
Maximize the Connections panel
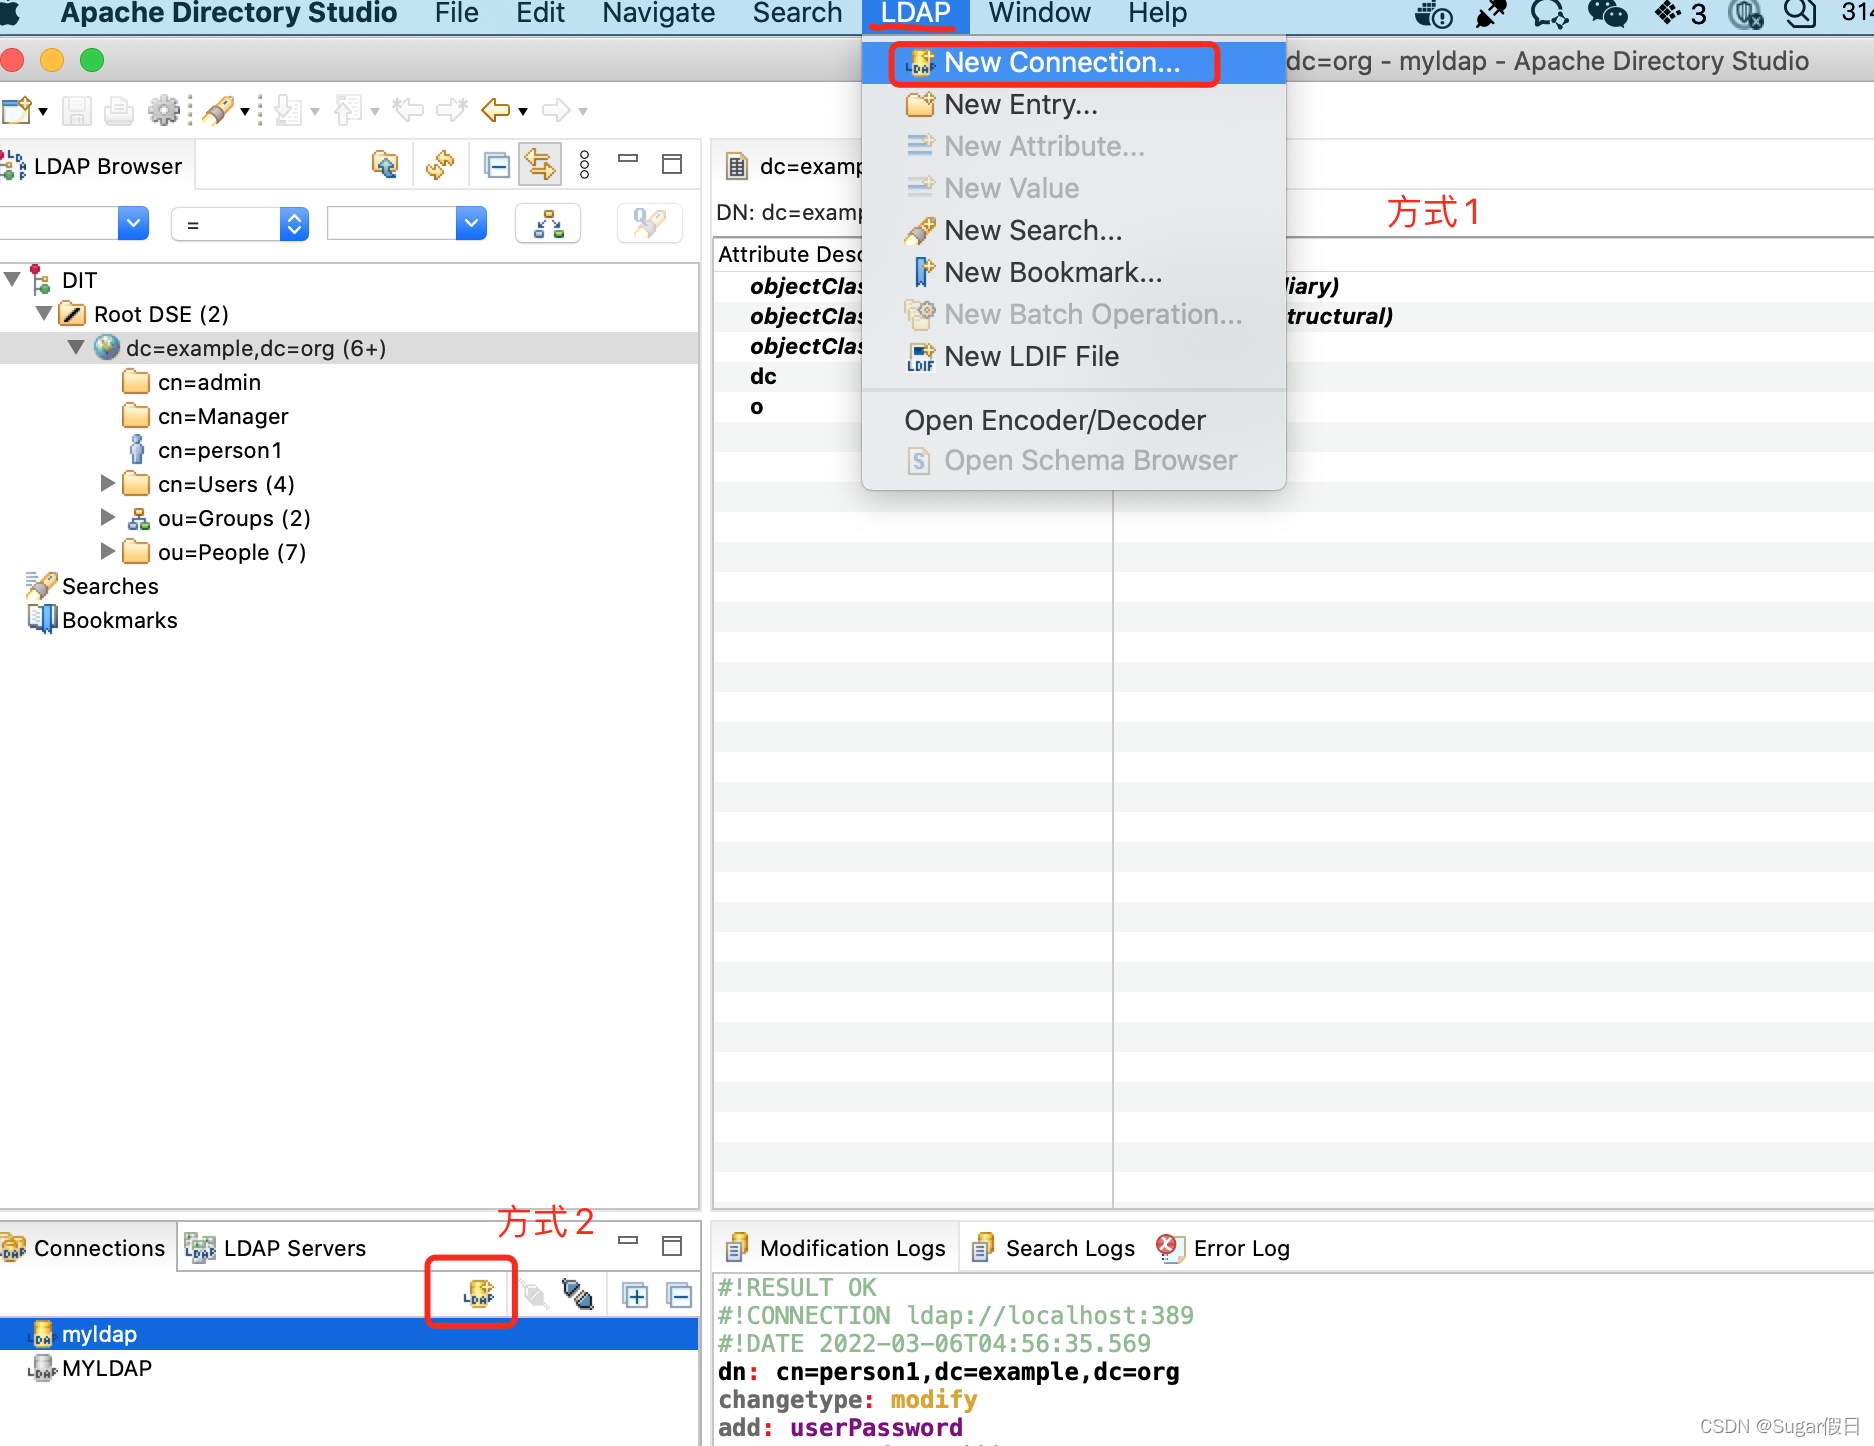coord(672,1245)
